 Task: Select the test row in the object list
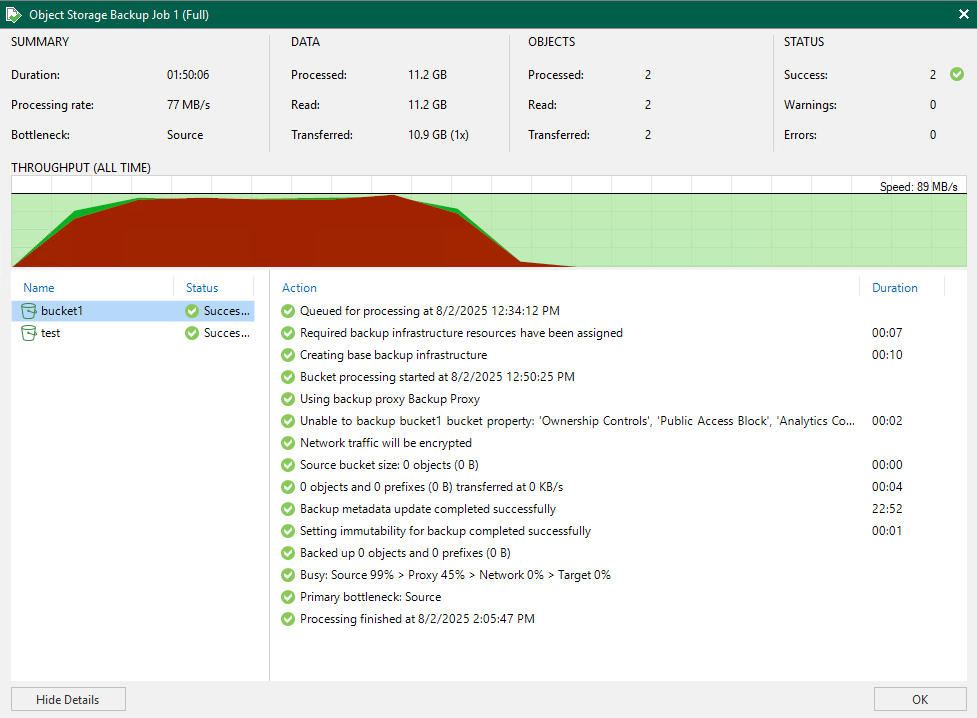133,333
